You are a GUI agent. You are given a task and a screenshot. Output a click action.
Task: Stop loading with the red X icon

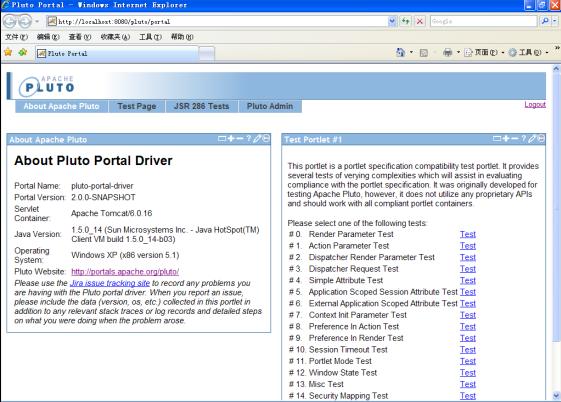420,21
